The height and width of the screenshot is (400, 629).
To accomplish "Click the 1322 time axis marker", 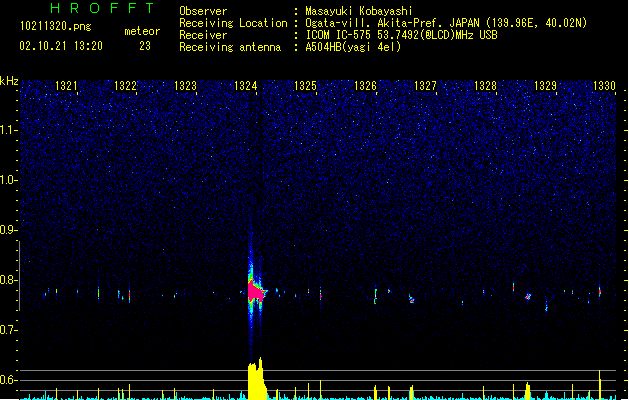I will 126,86.
